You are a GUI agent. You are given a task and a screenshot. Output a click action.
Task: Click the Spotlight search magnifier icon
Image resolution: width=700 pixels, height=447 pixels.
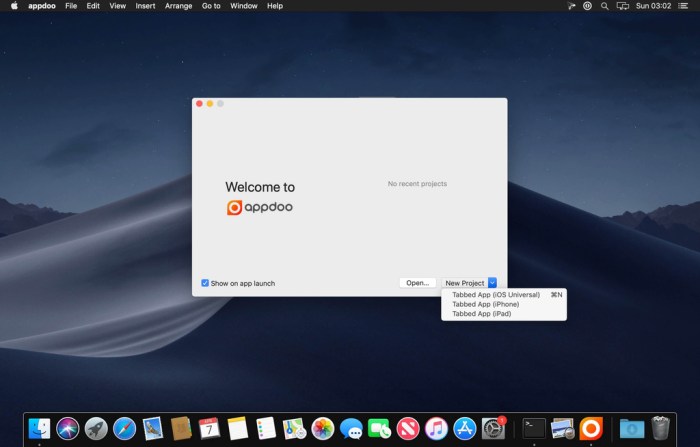click(x=604, y=6)
